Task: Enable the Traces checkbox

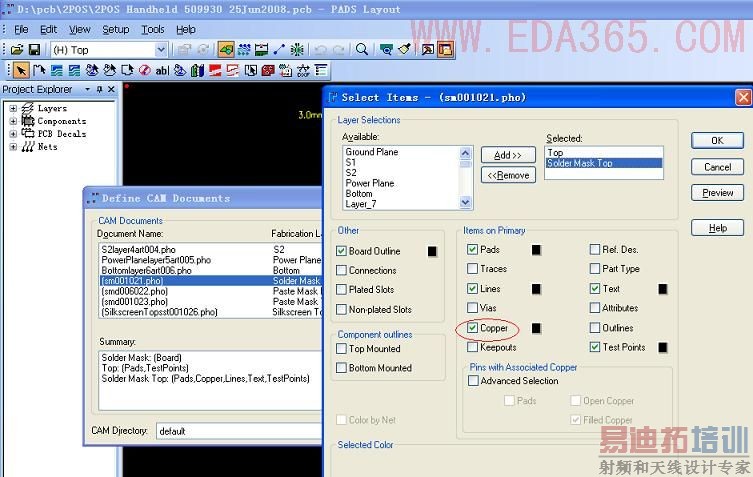Action: click(x=473, y=268)
